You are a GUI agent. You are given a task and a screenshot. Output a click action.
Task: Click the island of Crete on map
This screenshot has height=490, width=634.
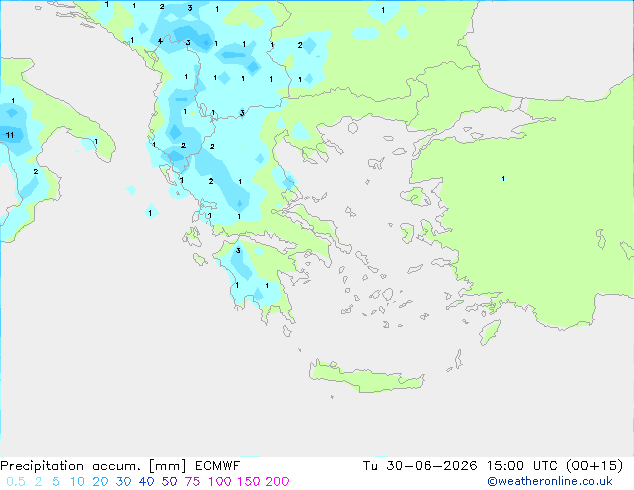coord(367,376)
